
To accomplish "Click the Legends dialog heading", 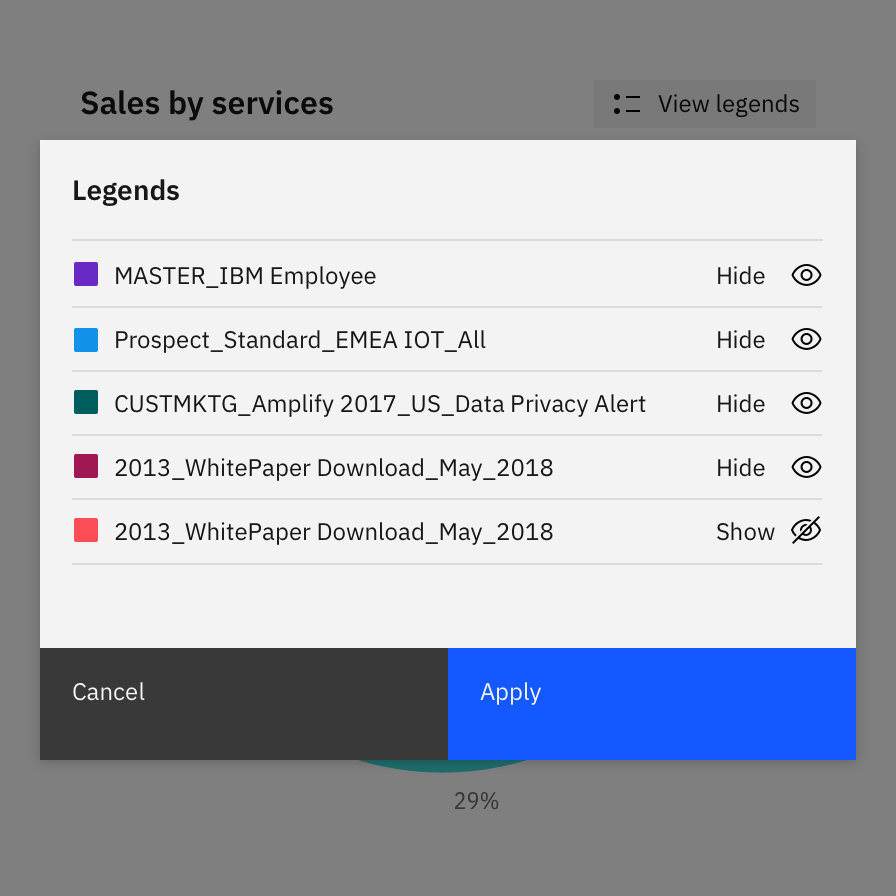I will 126,191.
